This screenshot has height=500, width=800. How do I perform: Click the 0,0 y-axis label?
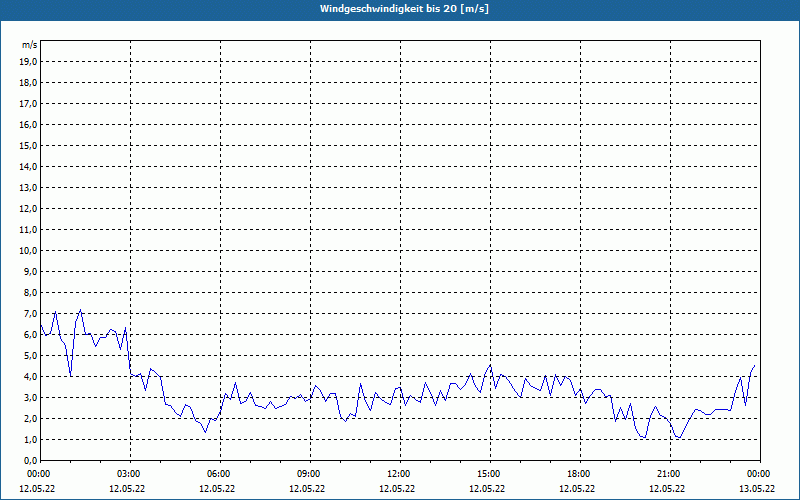(30, 461)
